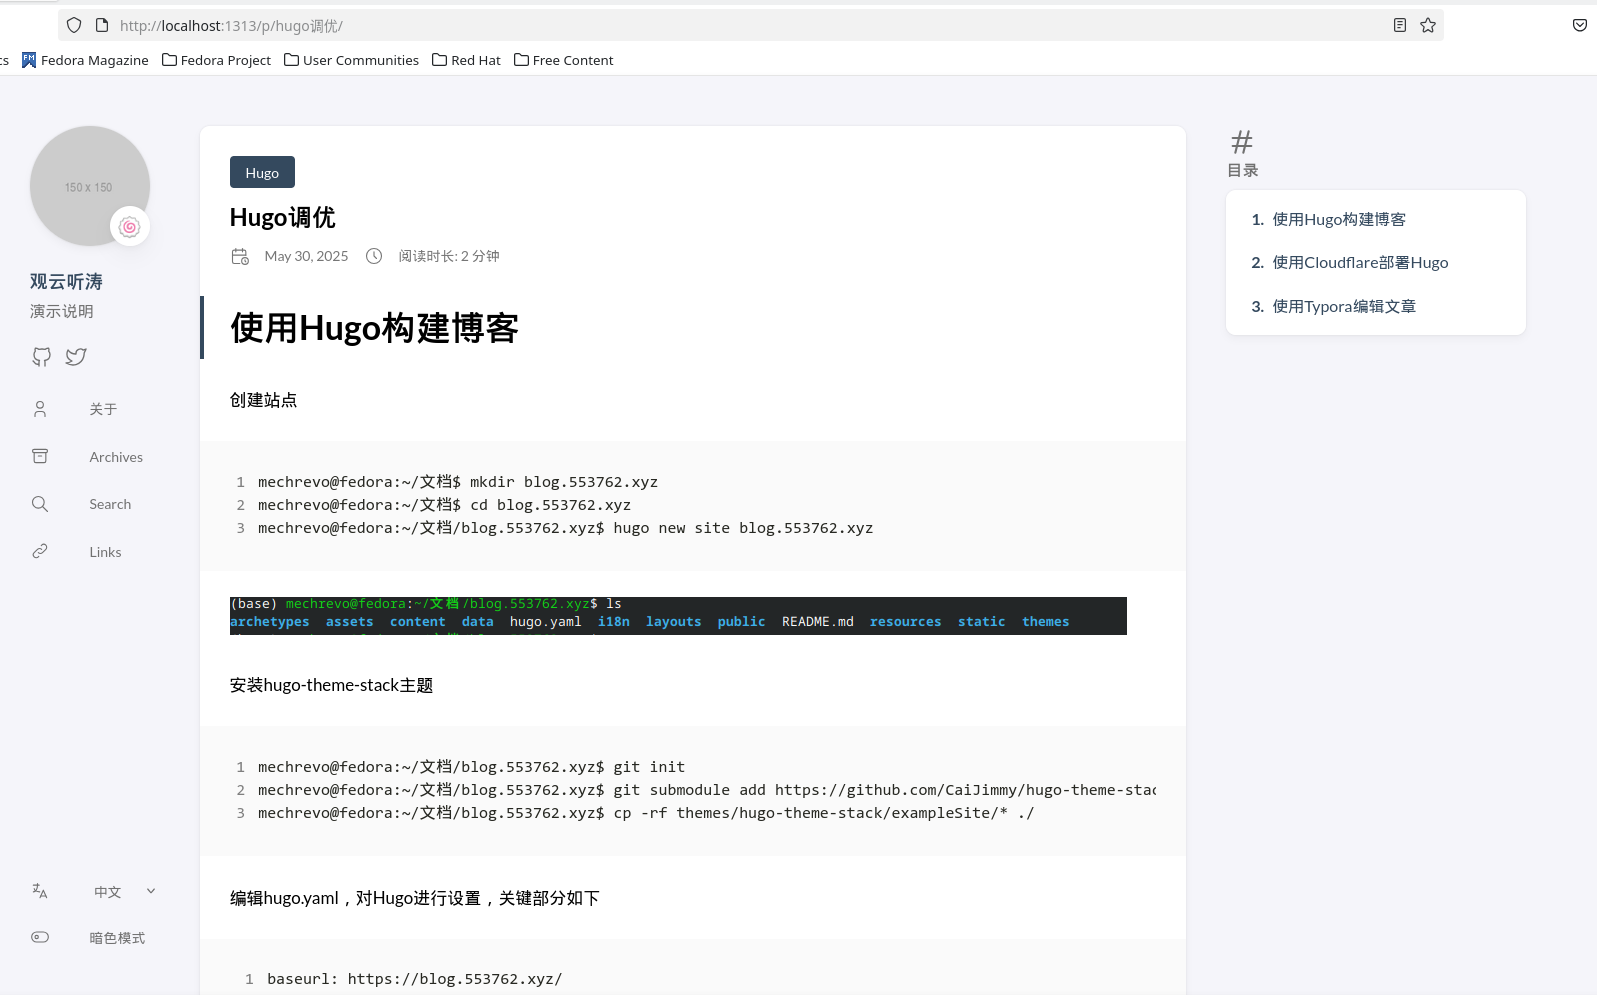Open Fedora Project bookmarks folder
Viewport: 1597px width, 995px height.
pos(216,60)
